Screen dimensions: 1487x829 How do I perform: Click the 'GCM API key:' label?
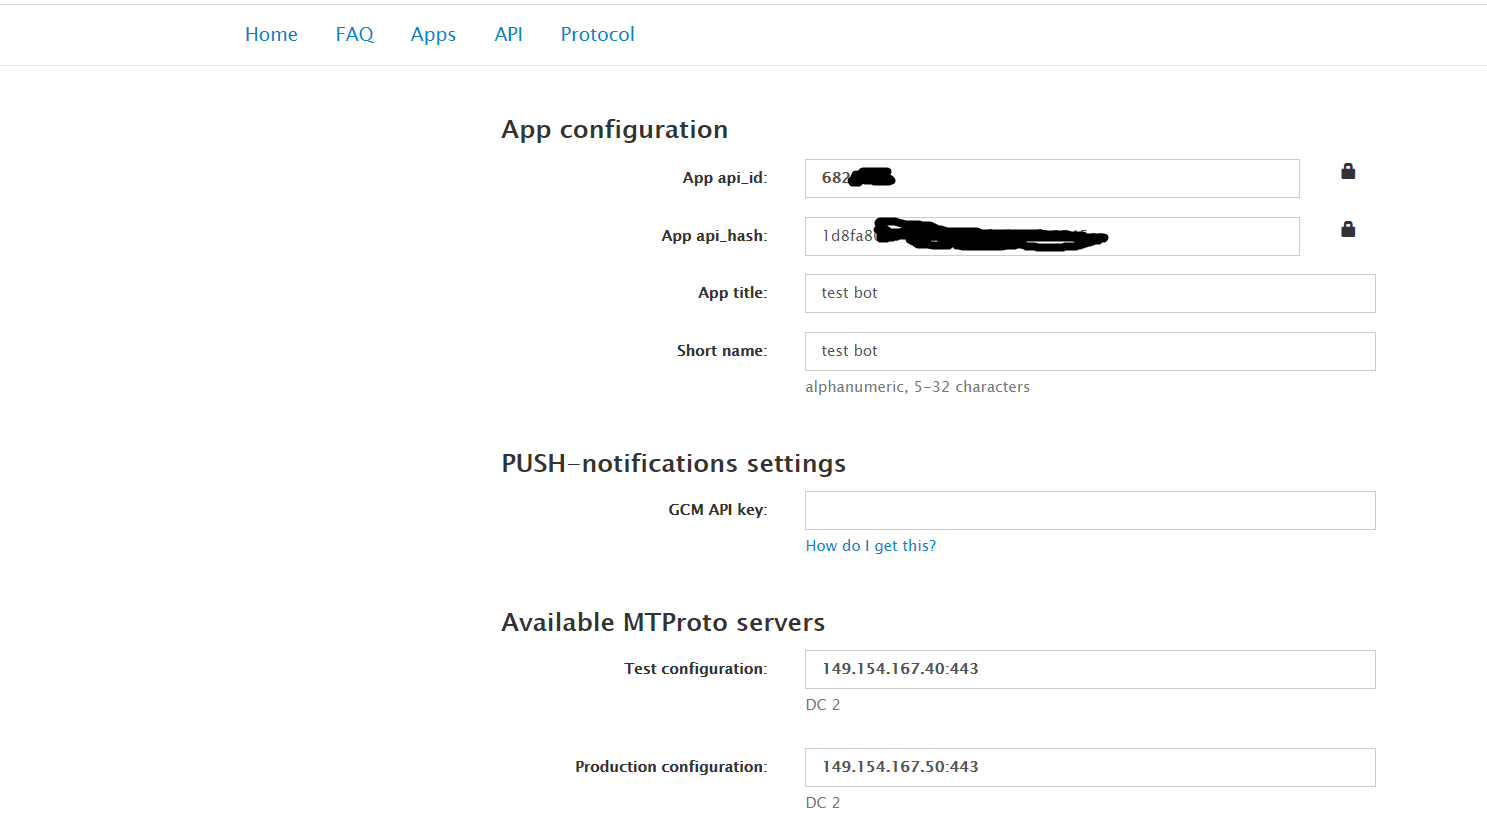[718, 510]
